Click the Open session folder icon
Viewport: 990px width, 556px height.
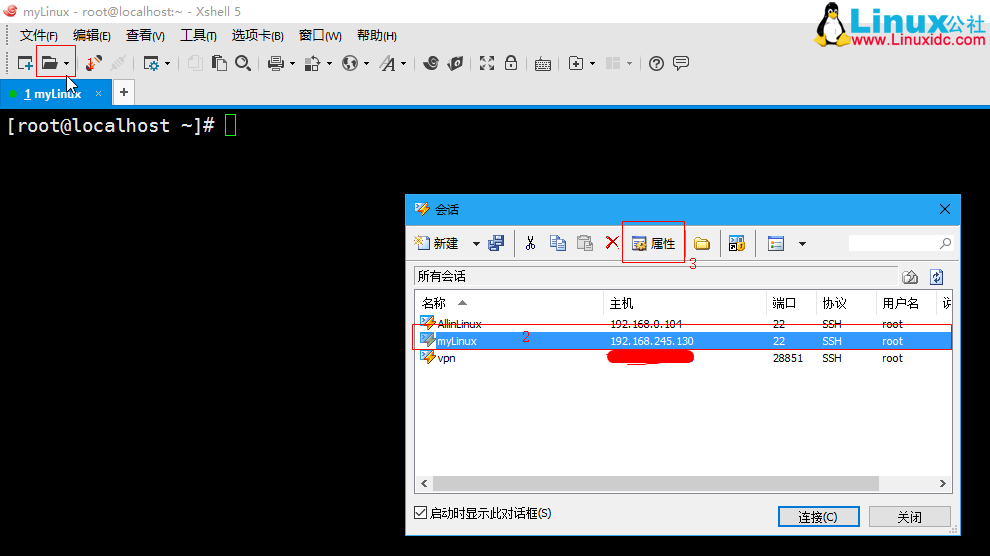click(x=49, y=63)
